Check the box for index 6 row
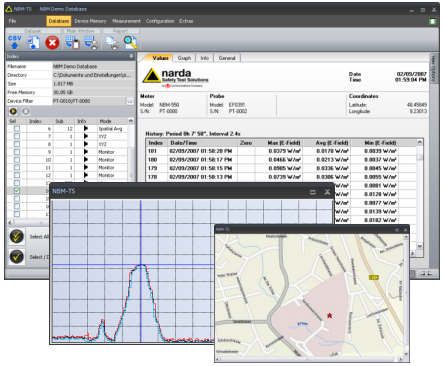The height and width of the screenshot is (366, 444). pyautogui.click(x=17, y=129)
